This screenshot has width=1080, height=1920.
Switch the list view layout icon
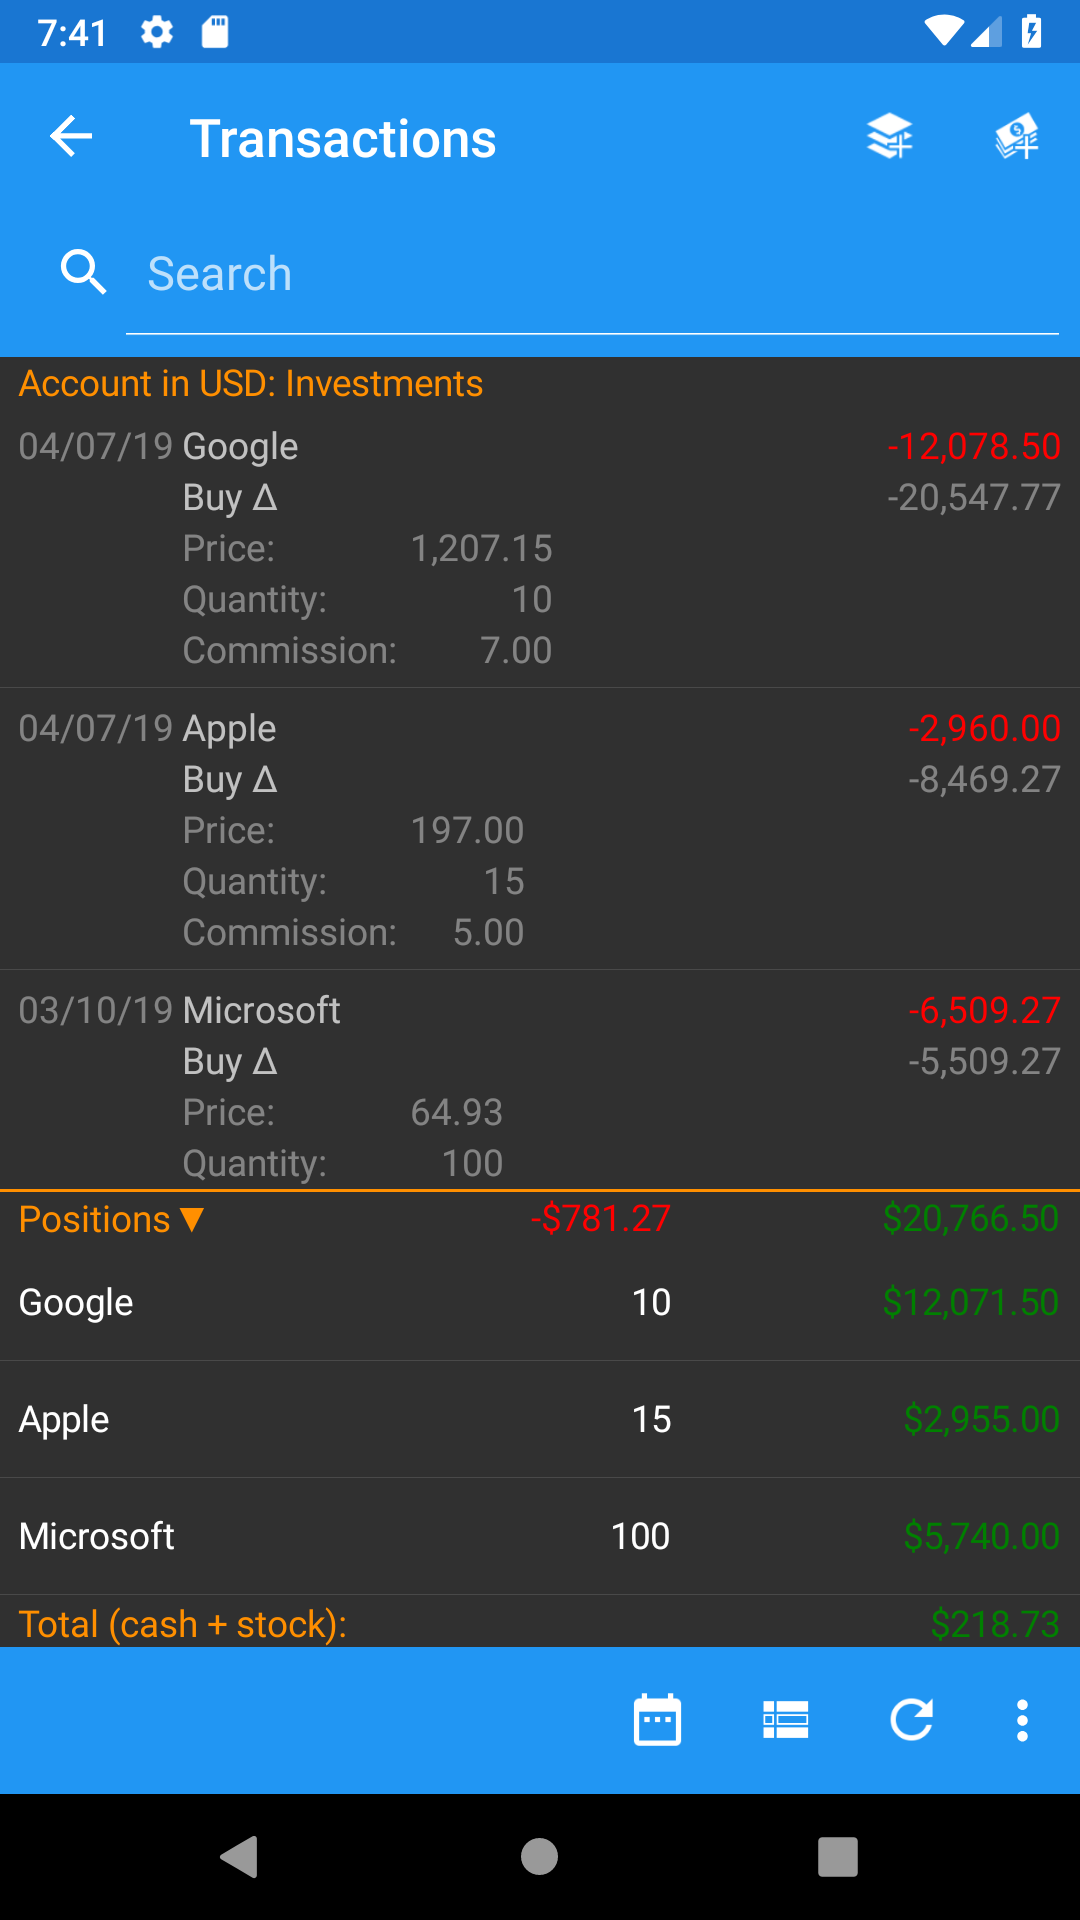tap(785, 1720)
